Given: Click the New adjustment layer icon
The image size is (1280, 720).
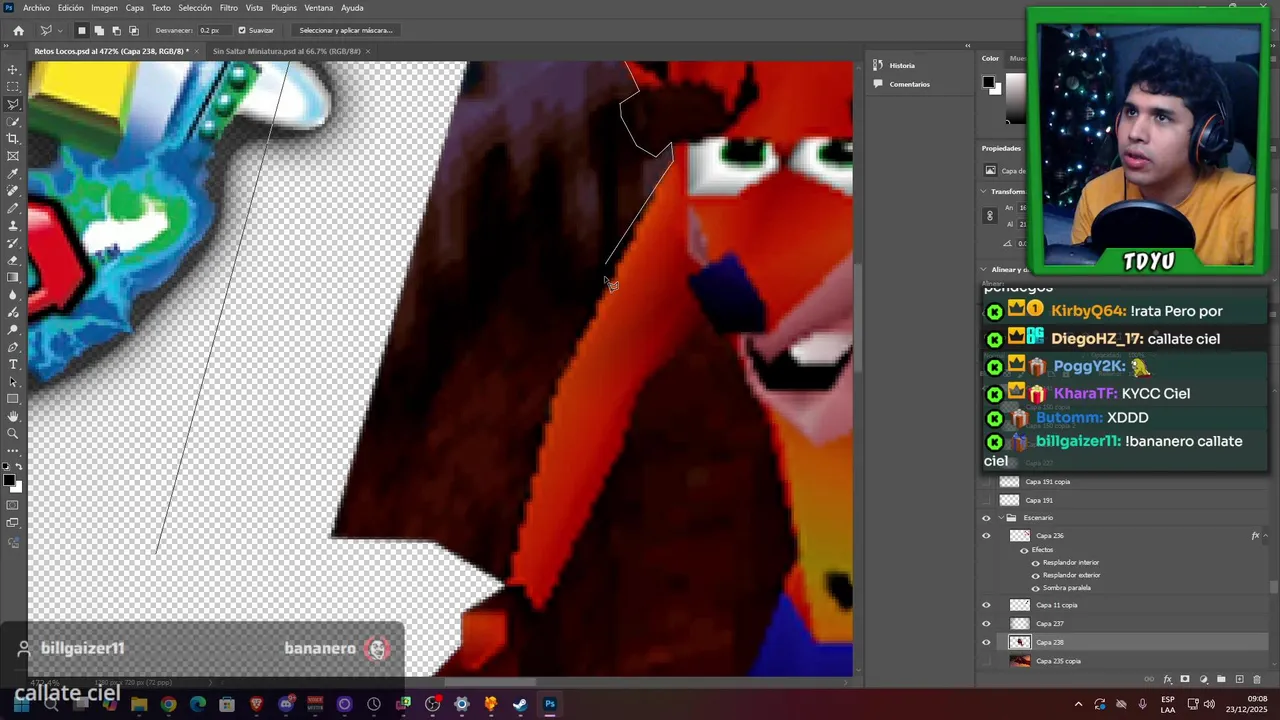Looking at the screenshot, I should point(1203,680).
